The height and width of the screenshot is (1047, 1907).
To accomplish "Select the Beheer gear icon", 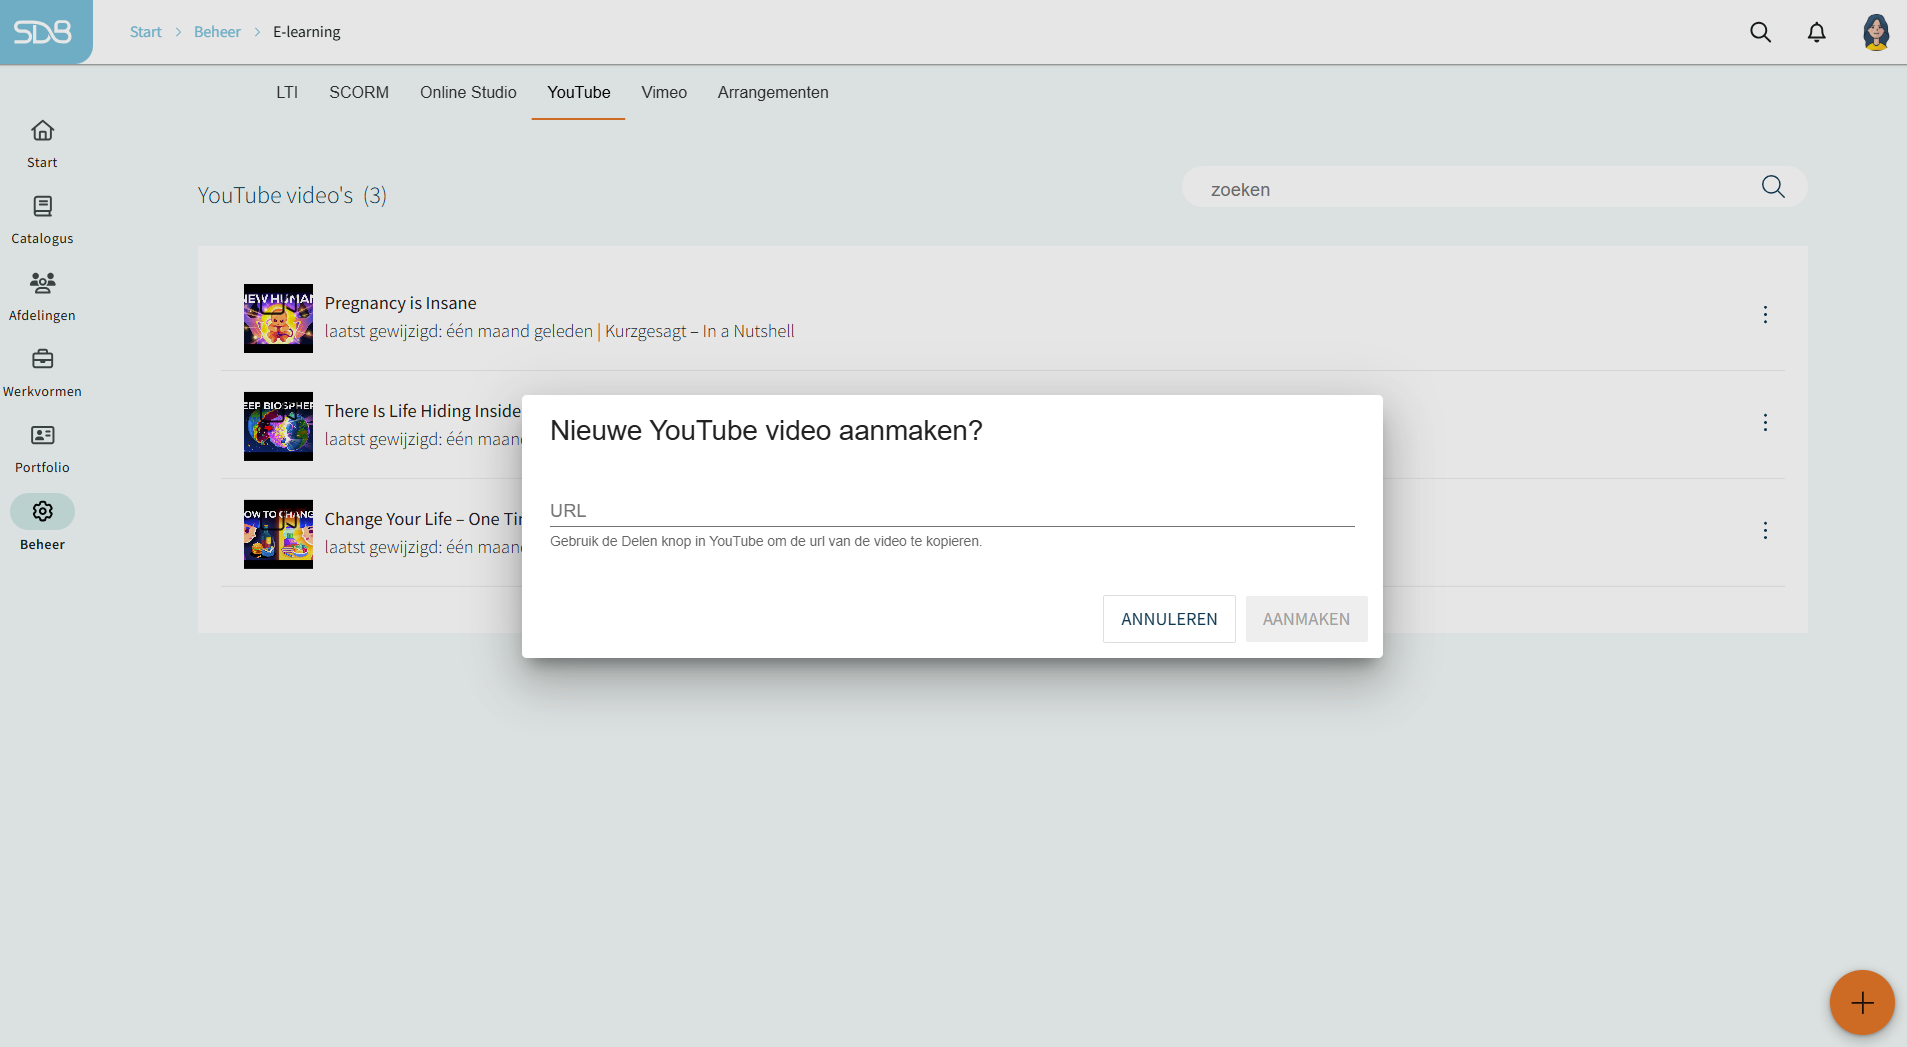I will pos(42,512).
